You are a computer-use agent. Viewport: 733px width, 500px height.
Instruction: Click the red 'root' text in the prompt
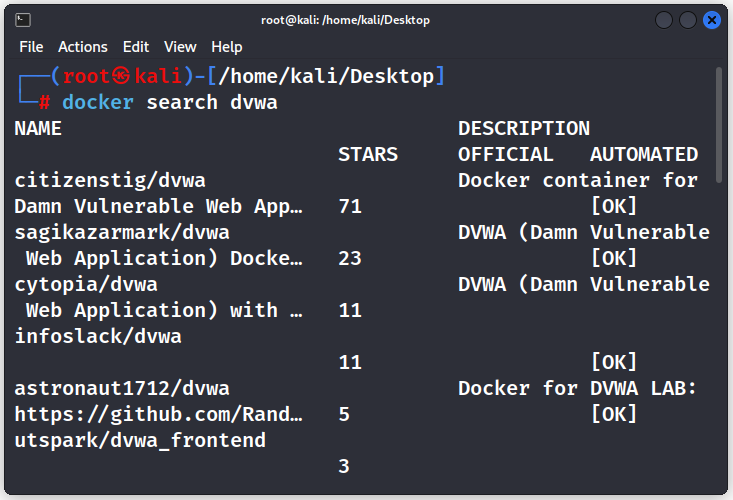click(x=86, y=76)
